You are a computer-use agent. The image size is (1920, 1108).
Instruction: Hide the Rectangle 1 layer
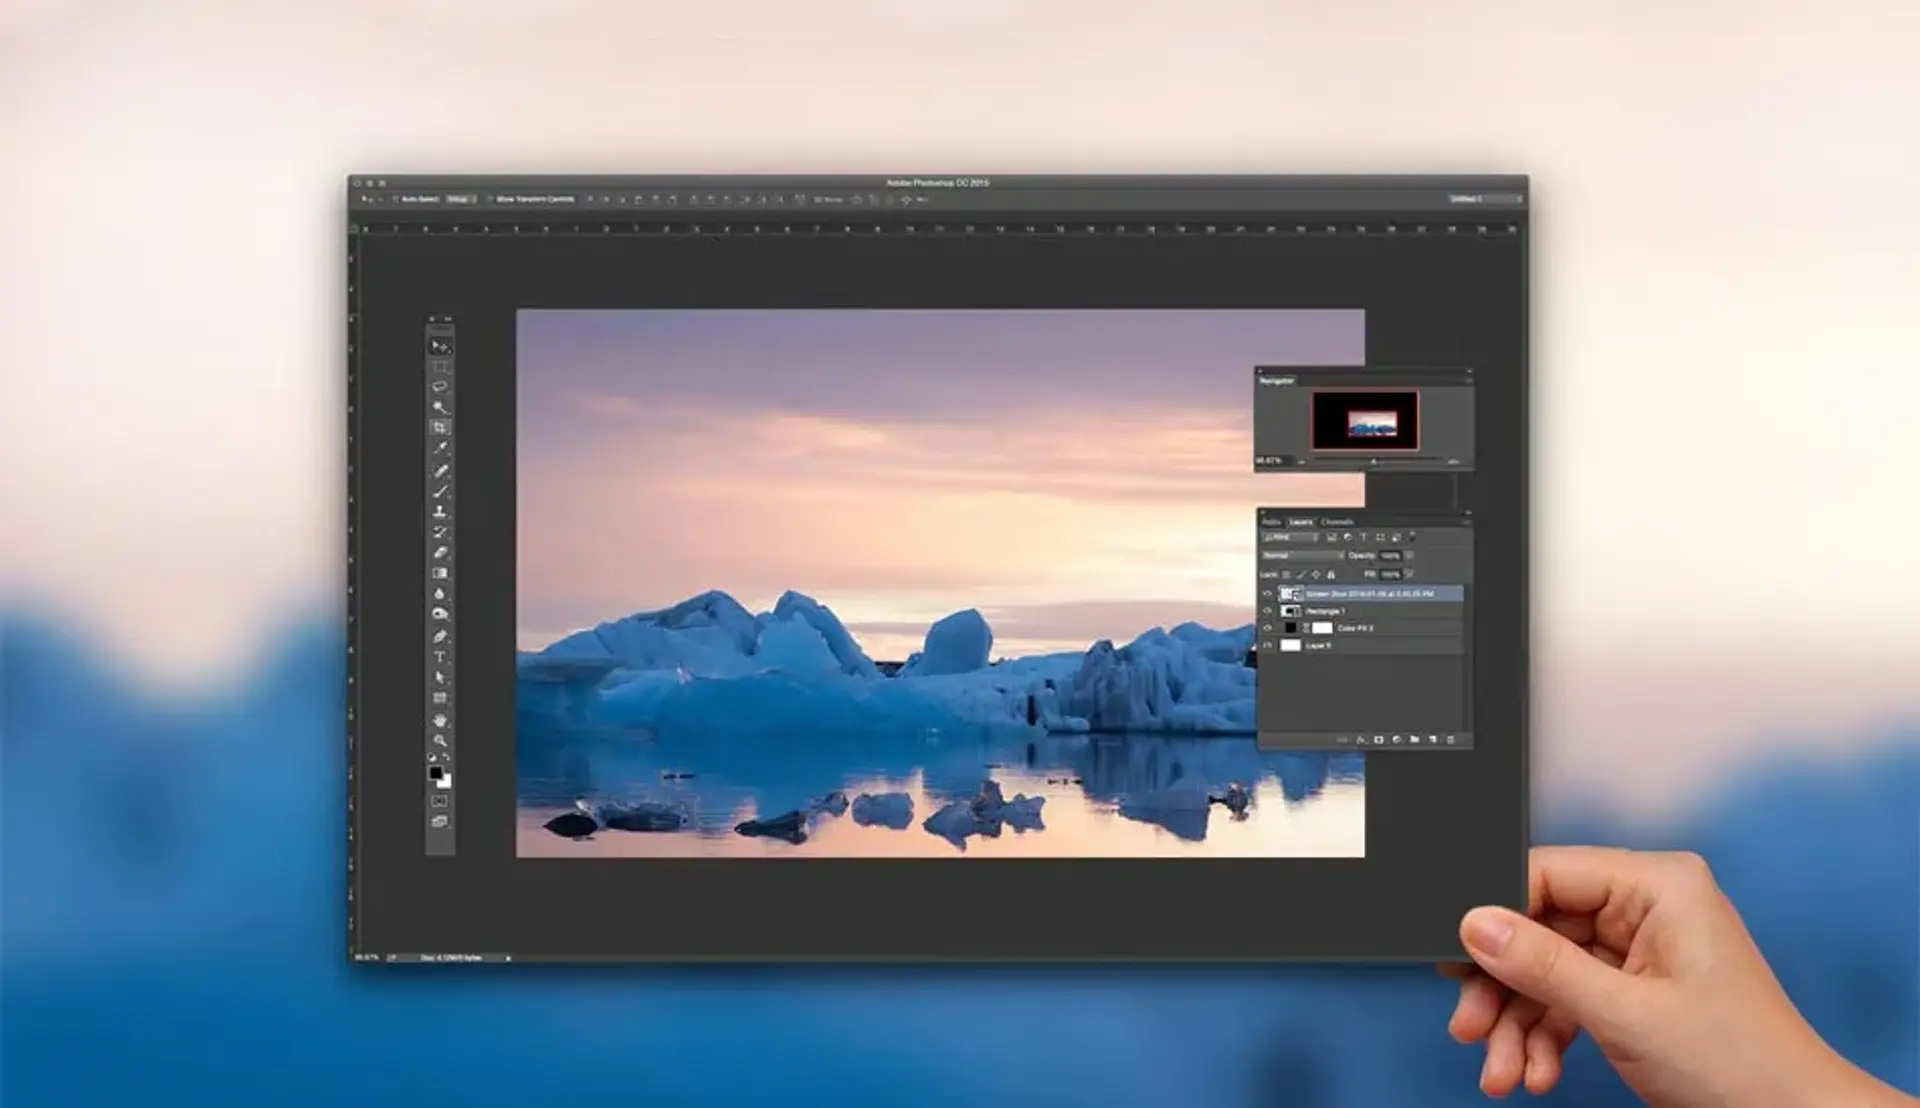(x=1267, y=611)
